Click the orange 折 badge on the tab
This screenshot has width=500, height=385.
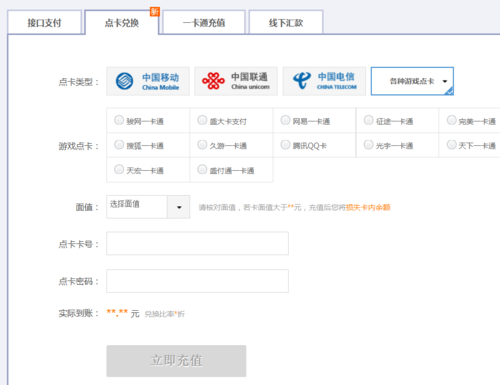tap(155, 12)
